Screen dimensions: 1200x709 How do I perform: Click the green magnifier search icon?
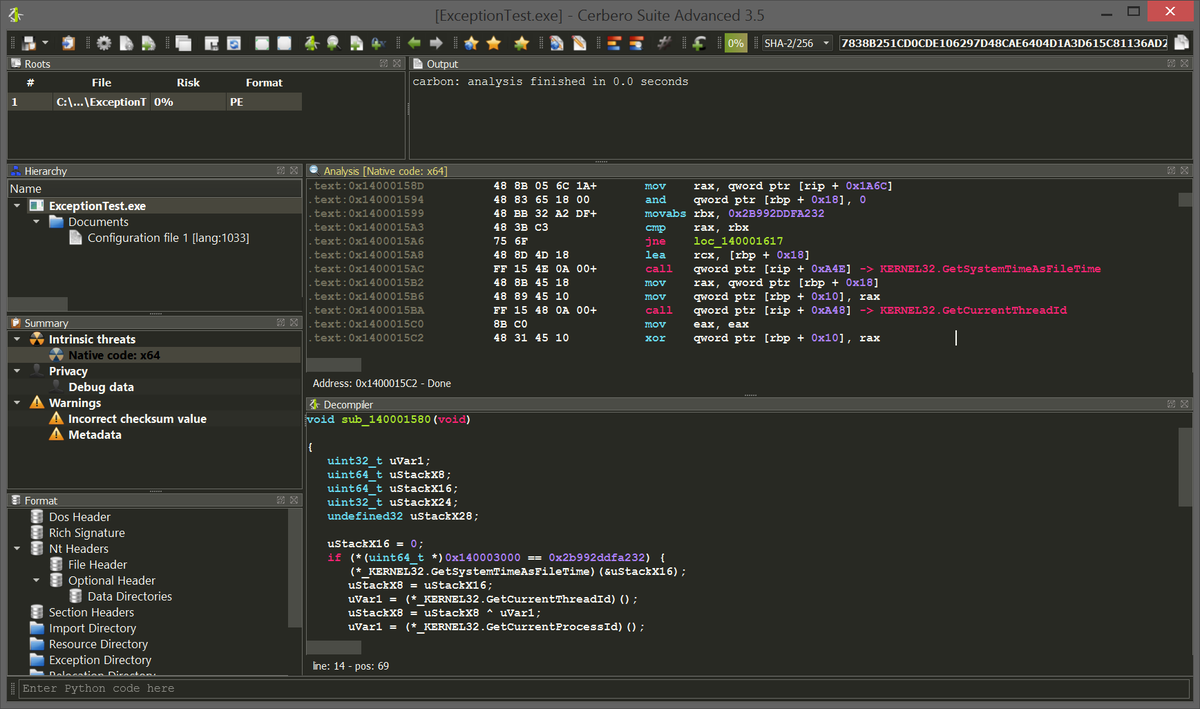[x=333, y=43]
